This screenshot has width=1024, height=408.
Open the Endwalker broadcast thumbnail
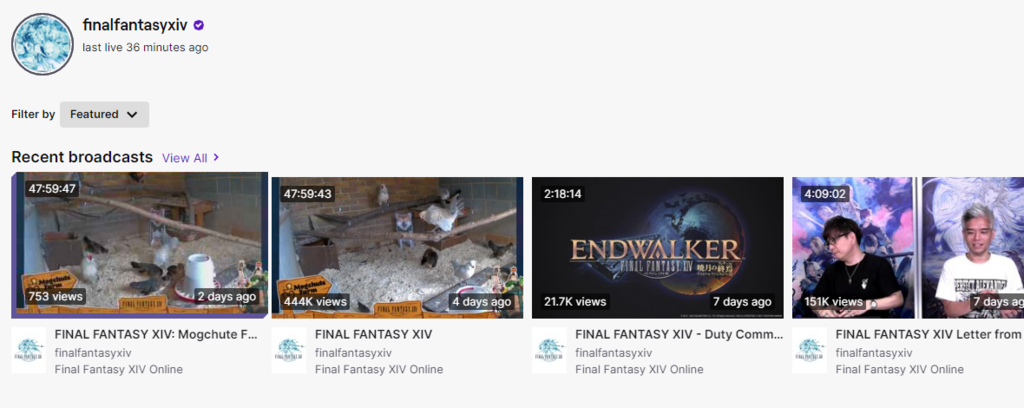pyautogui.click(x=658, y=247)
